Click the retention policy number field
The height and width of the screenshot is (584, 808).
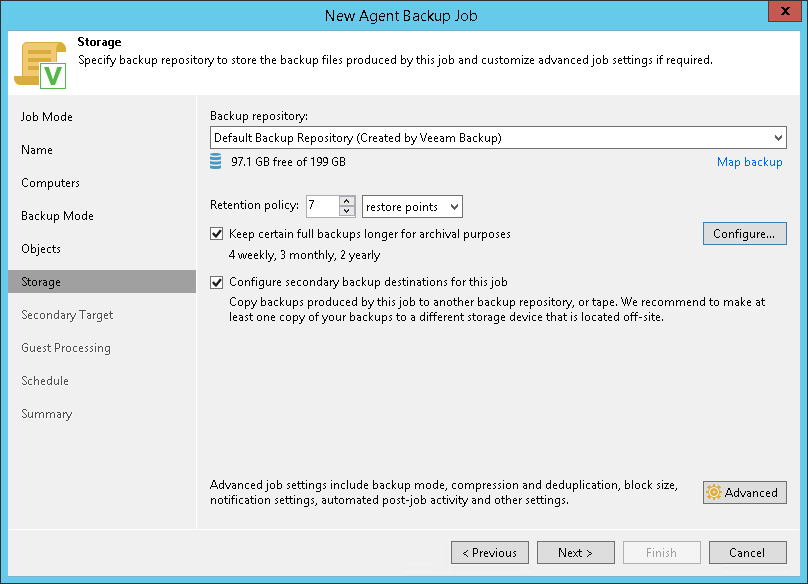point(322,207)
